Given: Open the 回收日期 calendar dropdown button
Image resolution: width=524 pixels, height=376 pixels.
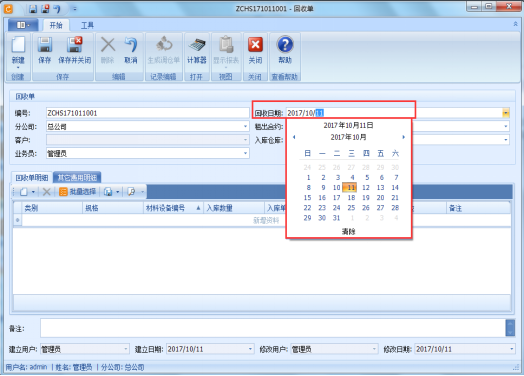Looking at the screenshot, I should [x=506, y=113].
